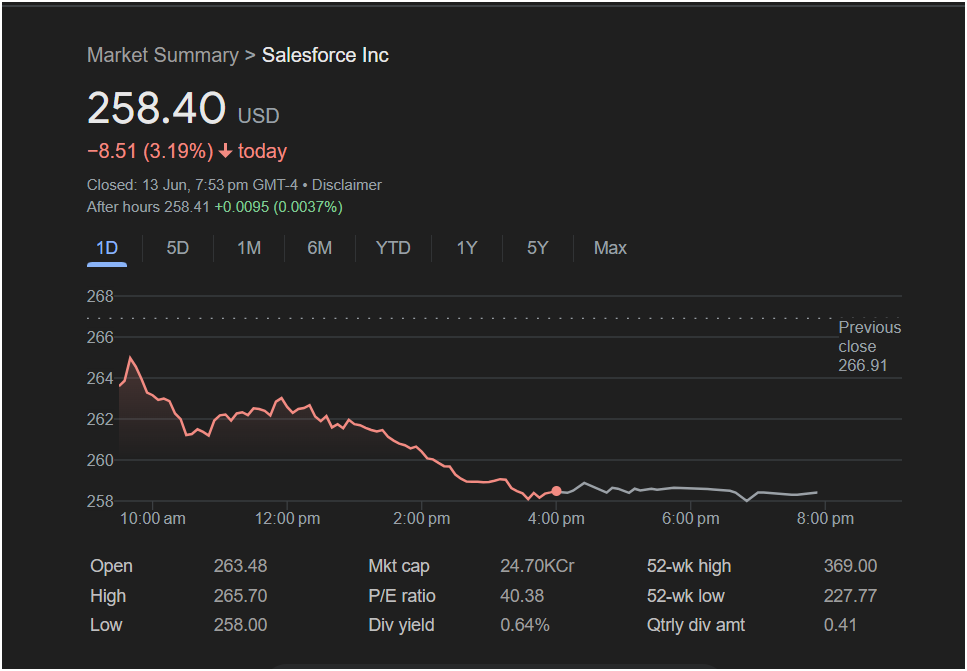Click the 12:00 pm axis label
The width and height of the screenshot is (967, 671).
click(287, 519)
